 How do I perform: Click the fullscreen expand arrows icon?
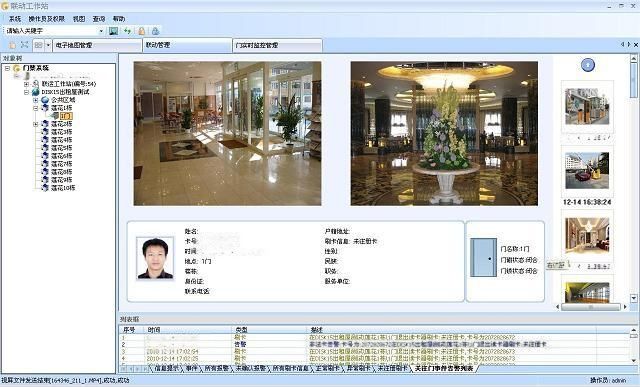pos(24,45)
